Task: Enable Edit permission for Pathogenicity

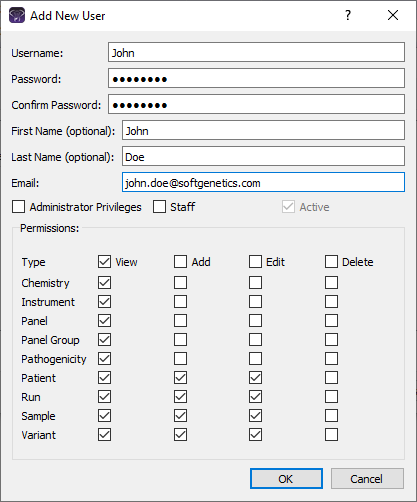Action: pos(255,359)
